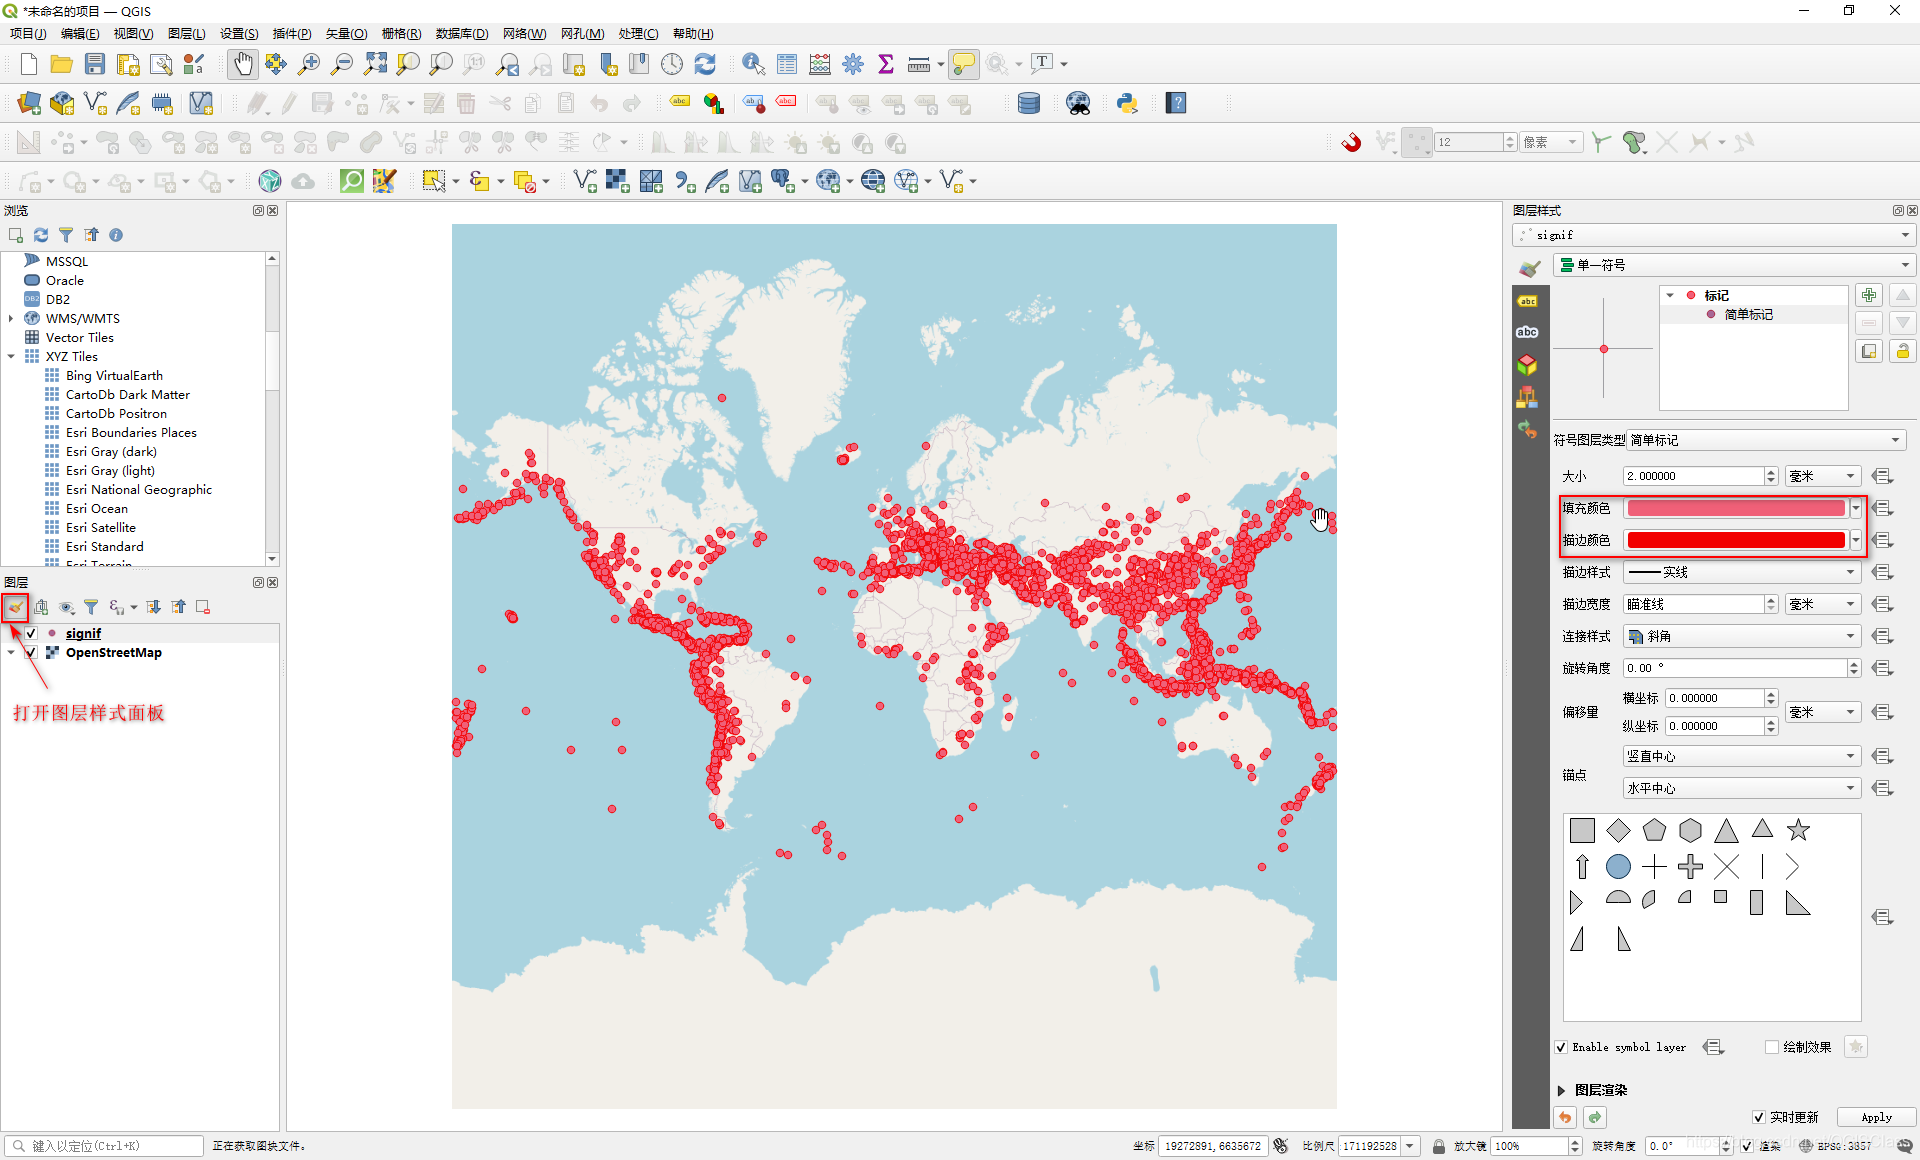Open a project with the folder icon
This screenshot has width=1920, height=1160.
pyautogui.click(x=62, y=64)
